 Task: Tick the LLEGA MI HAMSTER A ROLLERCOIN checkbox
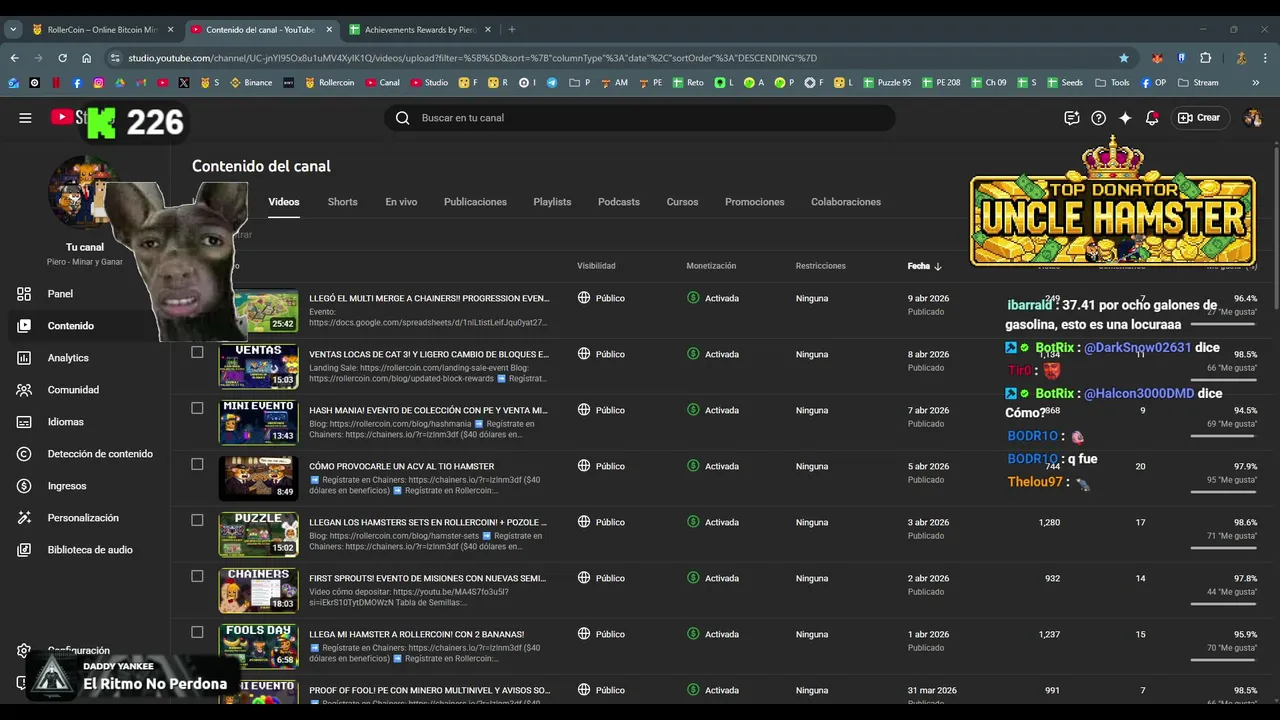coord(197,632)
